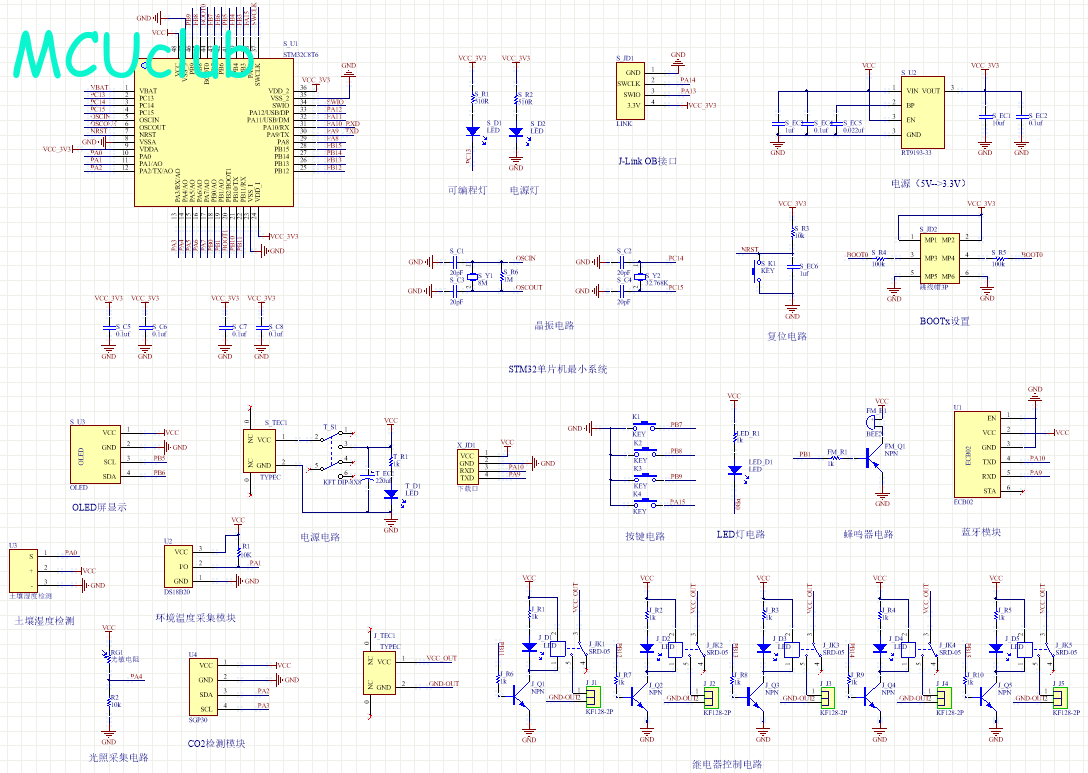Select the DS18B20 temperature sensor component
The image size is (1088, 773).
click(x=181, y=566)
